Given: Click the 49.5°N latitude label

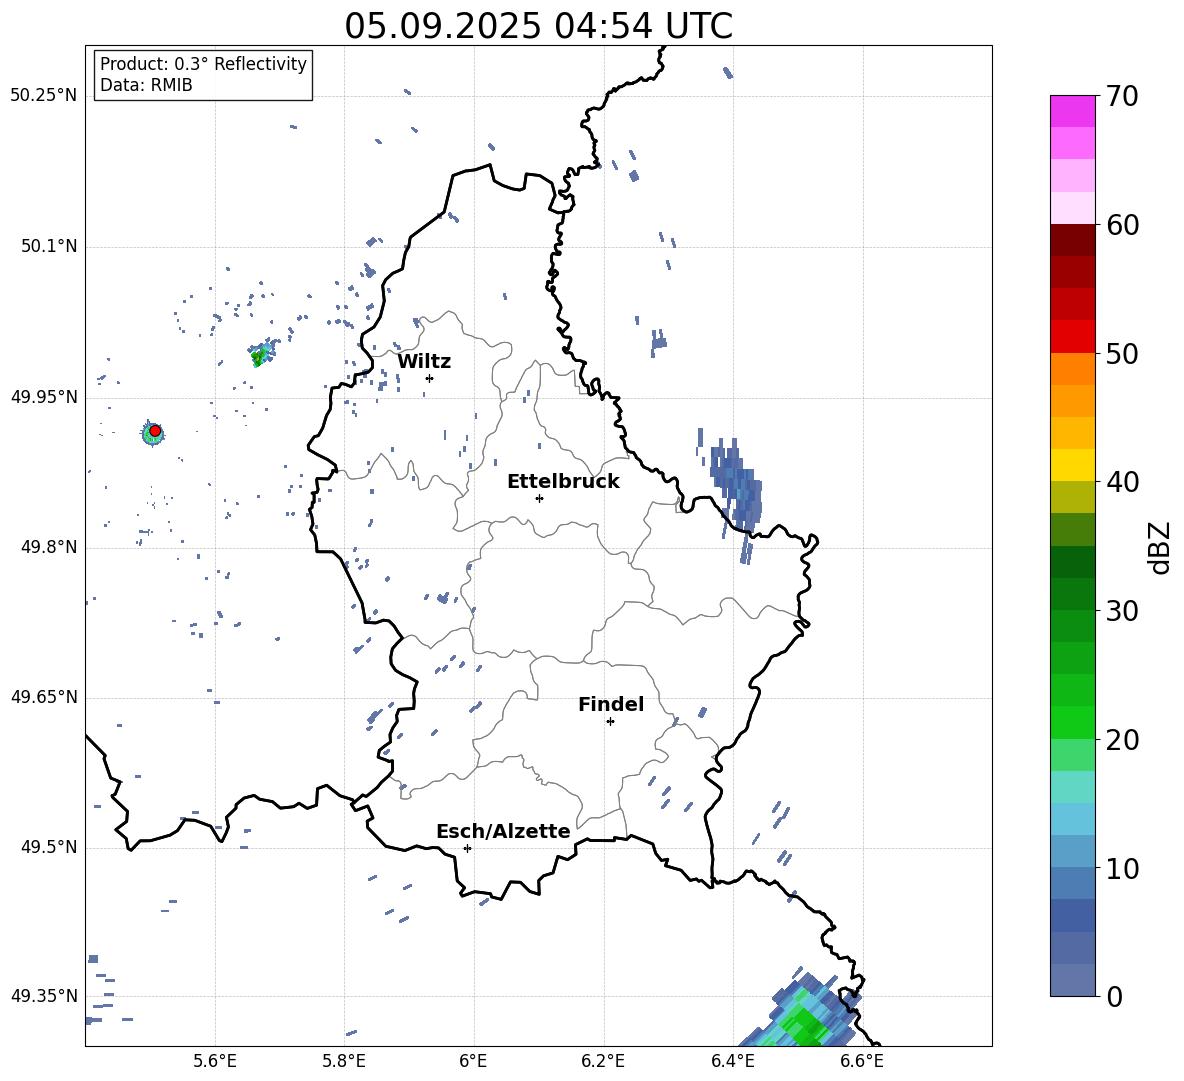Looking at the screenshot, I should (x=49, y=846).
